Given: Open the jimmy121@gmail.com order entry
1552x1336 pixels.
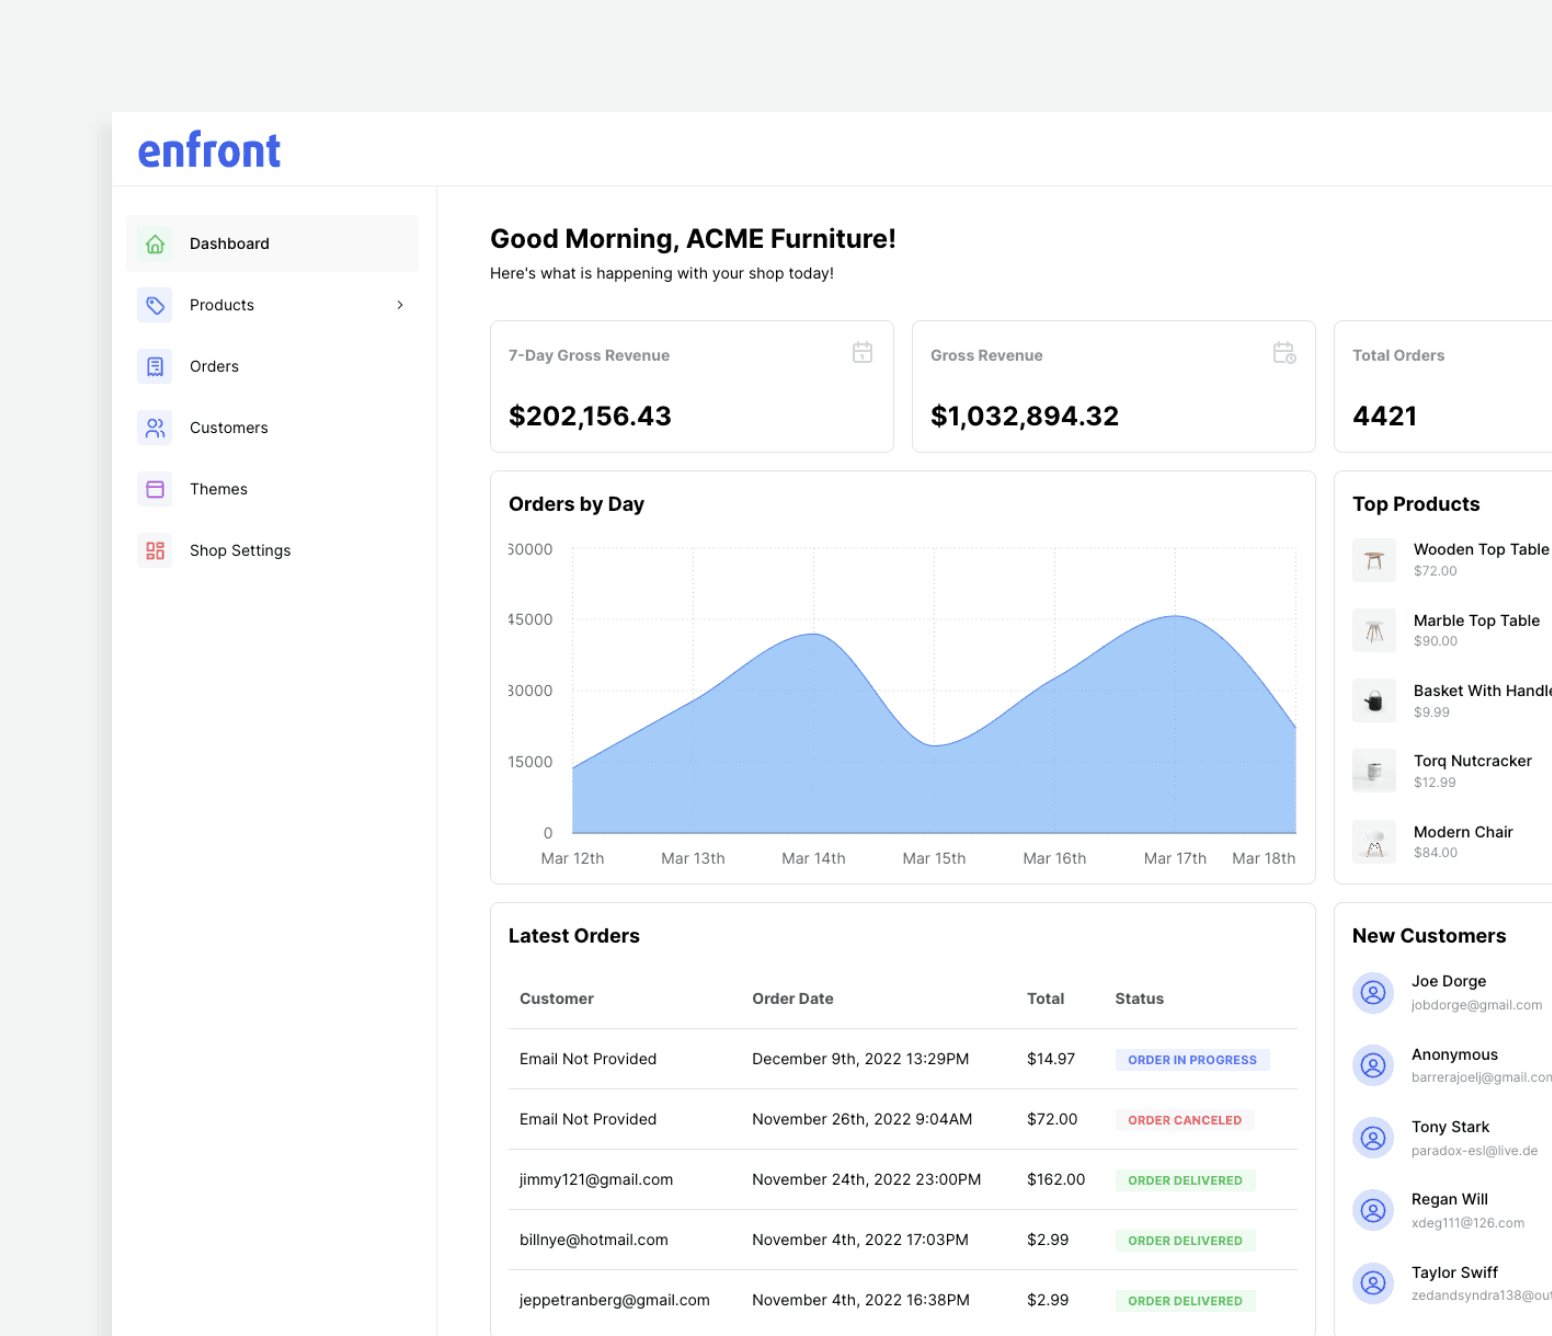Looking at the screenshot, I should (595, 1179).
